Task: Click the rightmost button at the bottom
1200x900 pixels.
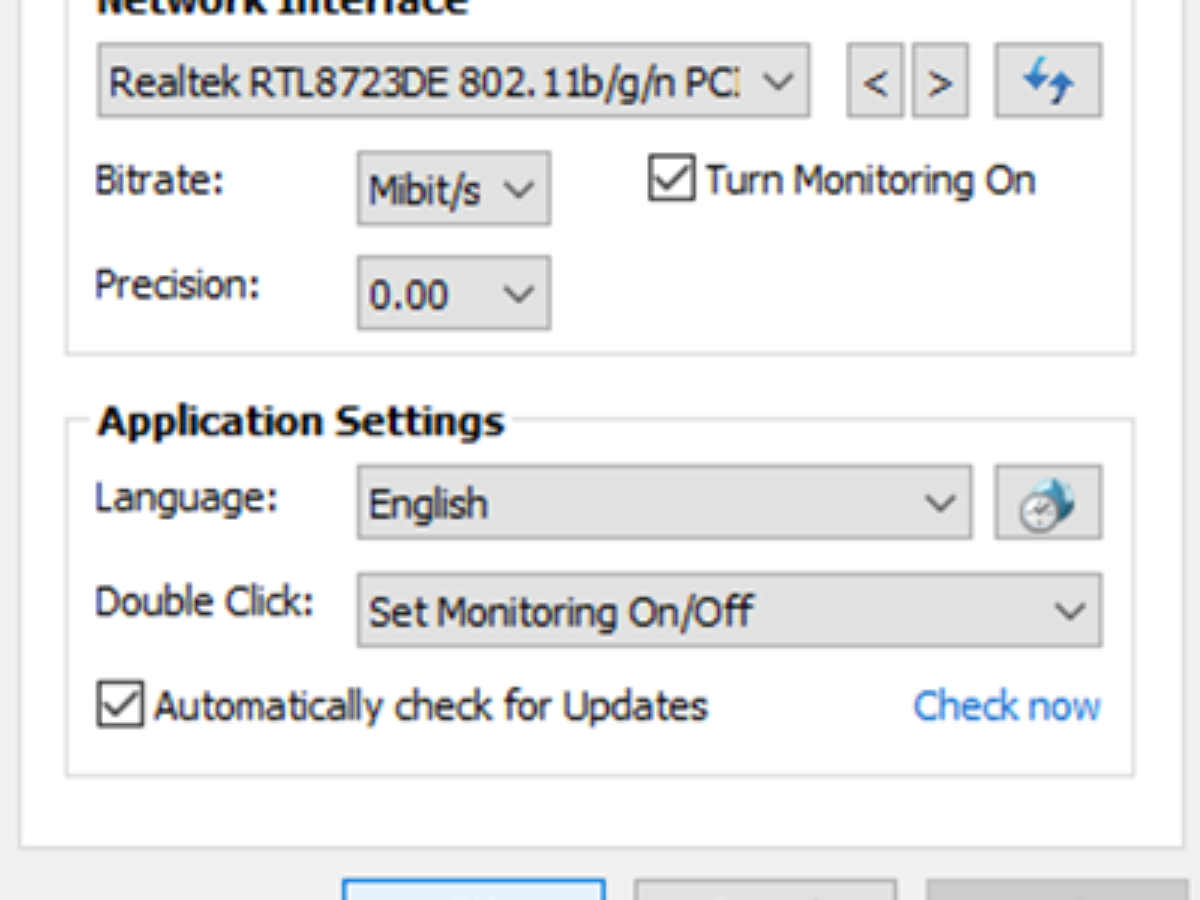Action: point(1056,890)
